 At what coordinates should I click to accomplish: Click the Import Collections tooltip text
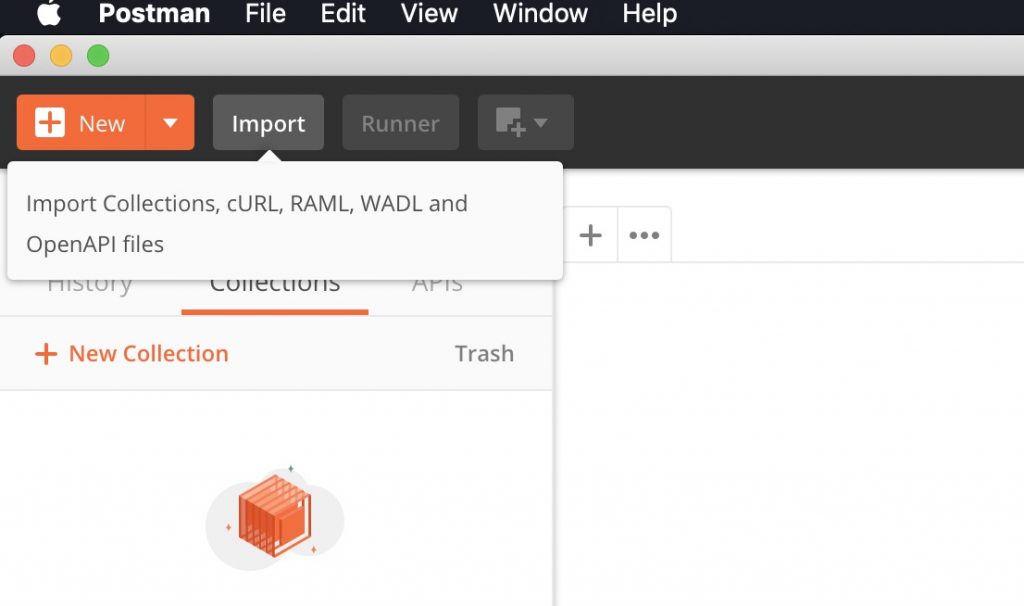click(247, 223)
